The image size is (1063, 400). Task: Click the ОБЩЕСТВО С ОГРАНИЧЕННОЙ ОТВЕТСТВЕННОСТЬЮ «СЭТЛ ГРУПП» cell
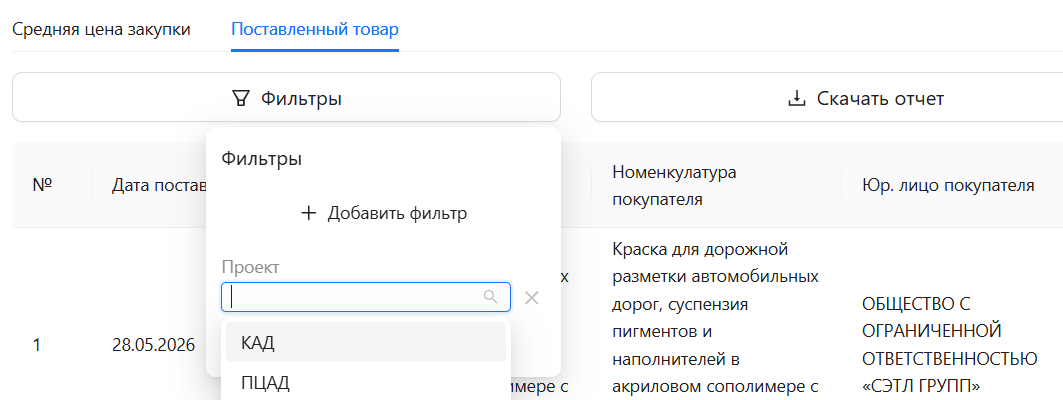(949, 345)
